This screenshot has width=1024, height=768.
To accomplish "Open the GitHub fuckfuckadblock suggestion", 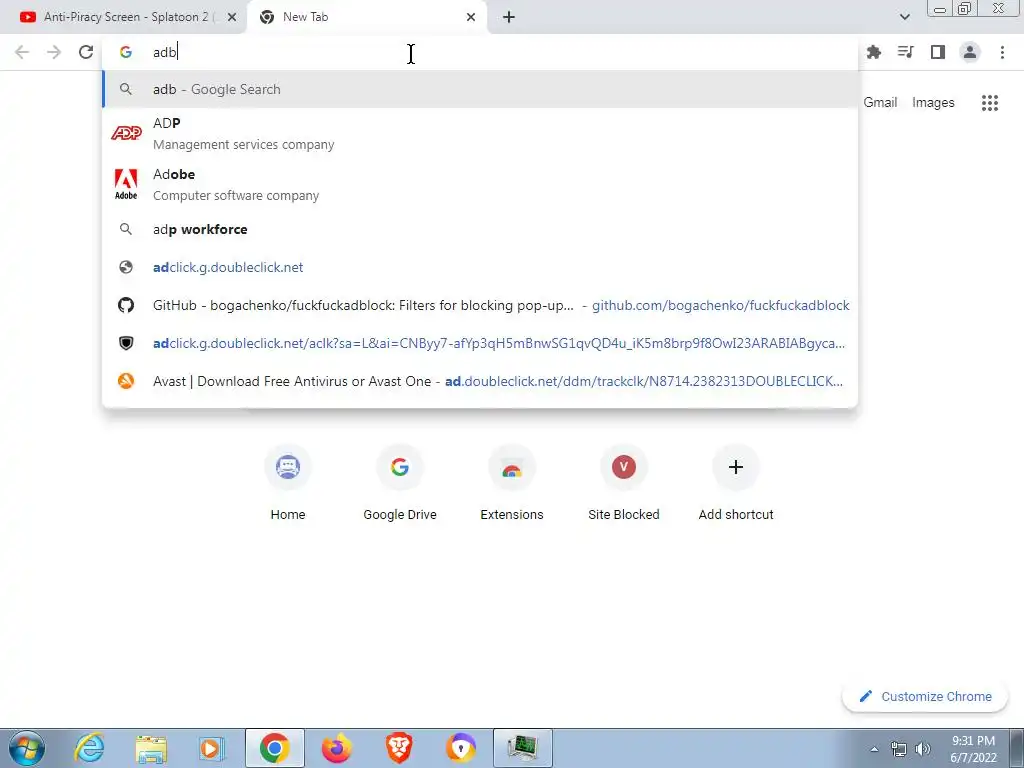I will (x=480, y=305).
